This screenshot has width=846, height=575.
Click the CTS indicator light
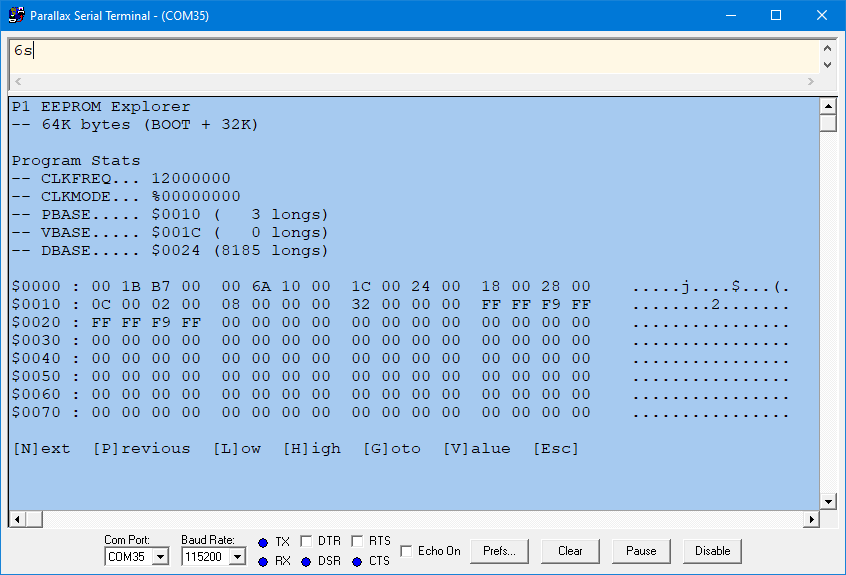point(357,561)
